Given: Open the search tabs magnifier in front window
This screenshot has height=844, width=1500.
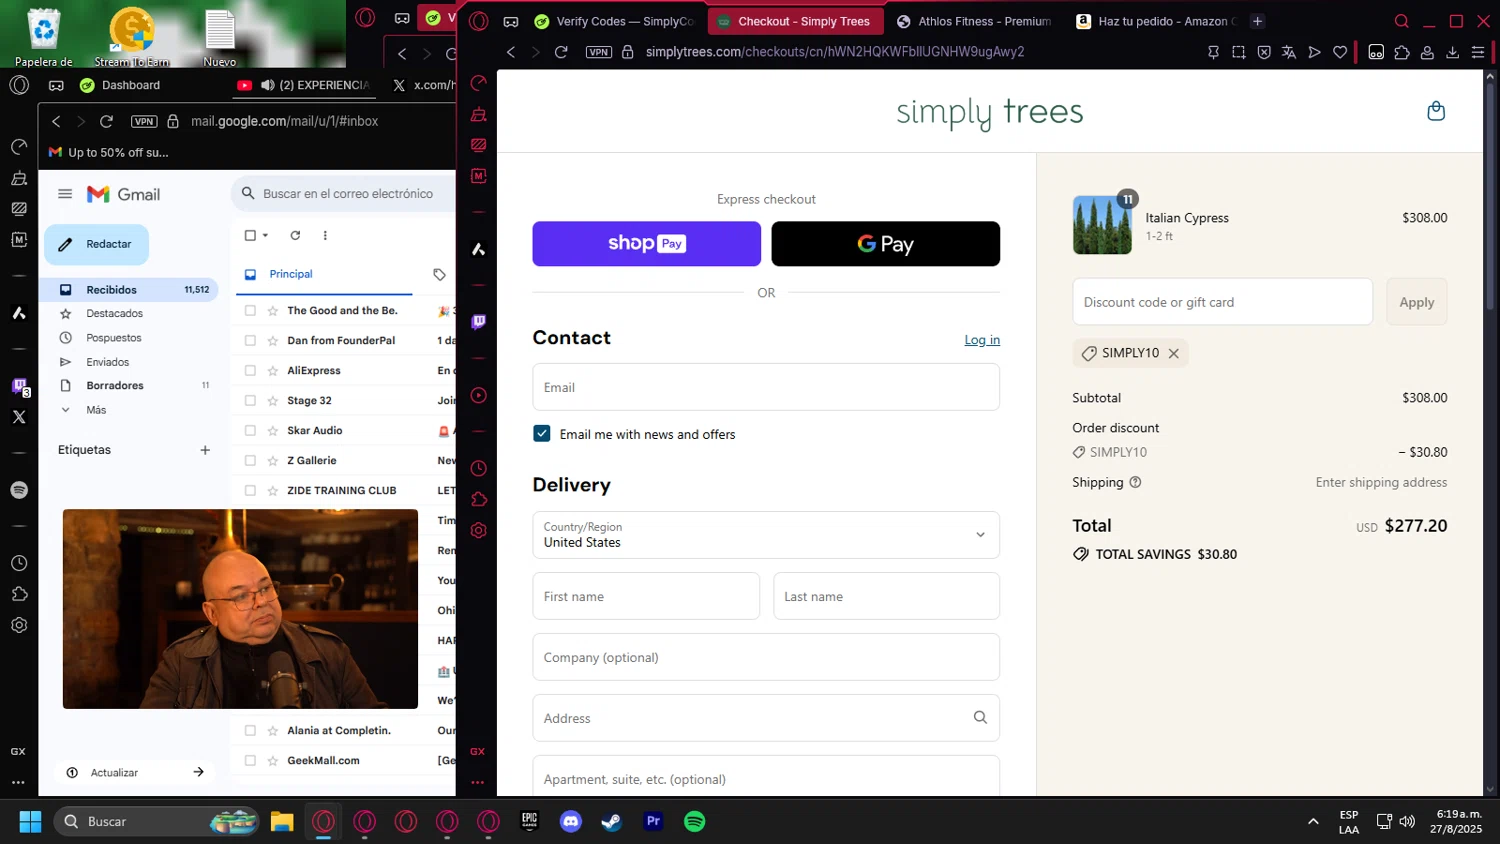Looking at the screenshot, I should coord(1402,21).
